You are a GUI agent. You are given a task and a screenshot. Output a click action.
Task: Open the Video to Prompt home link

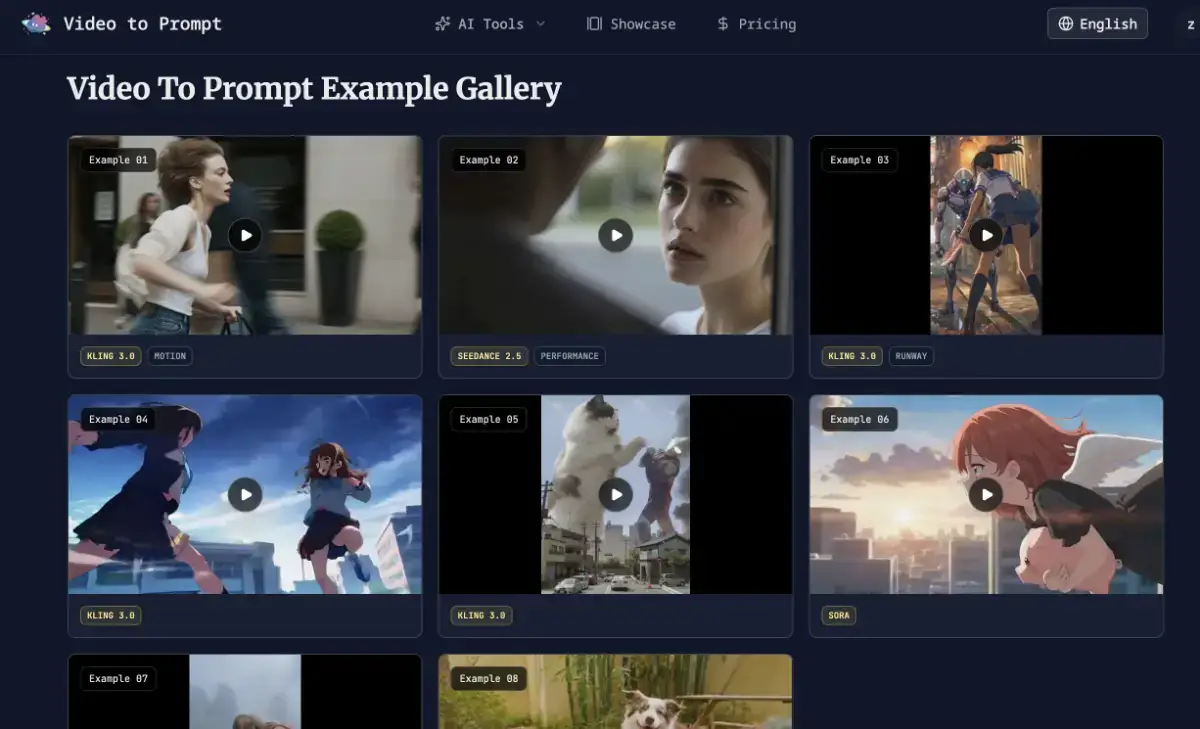pyautogui.click(x=121, y=23)
